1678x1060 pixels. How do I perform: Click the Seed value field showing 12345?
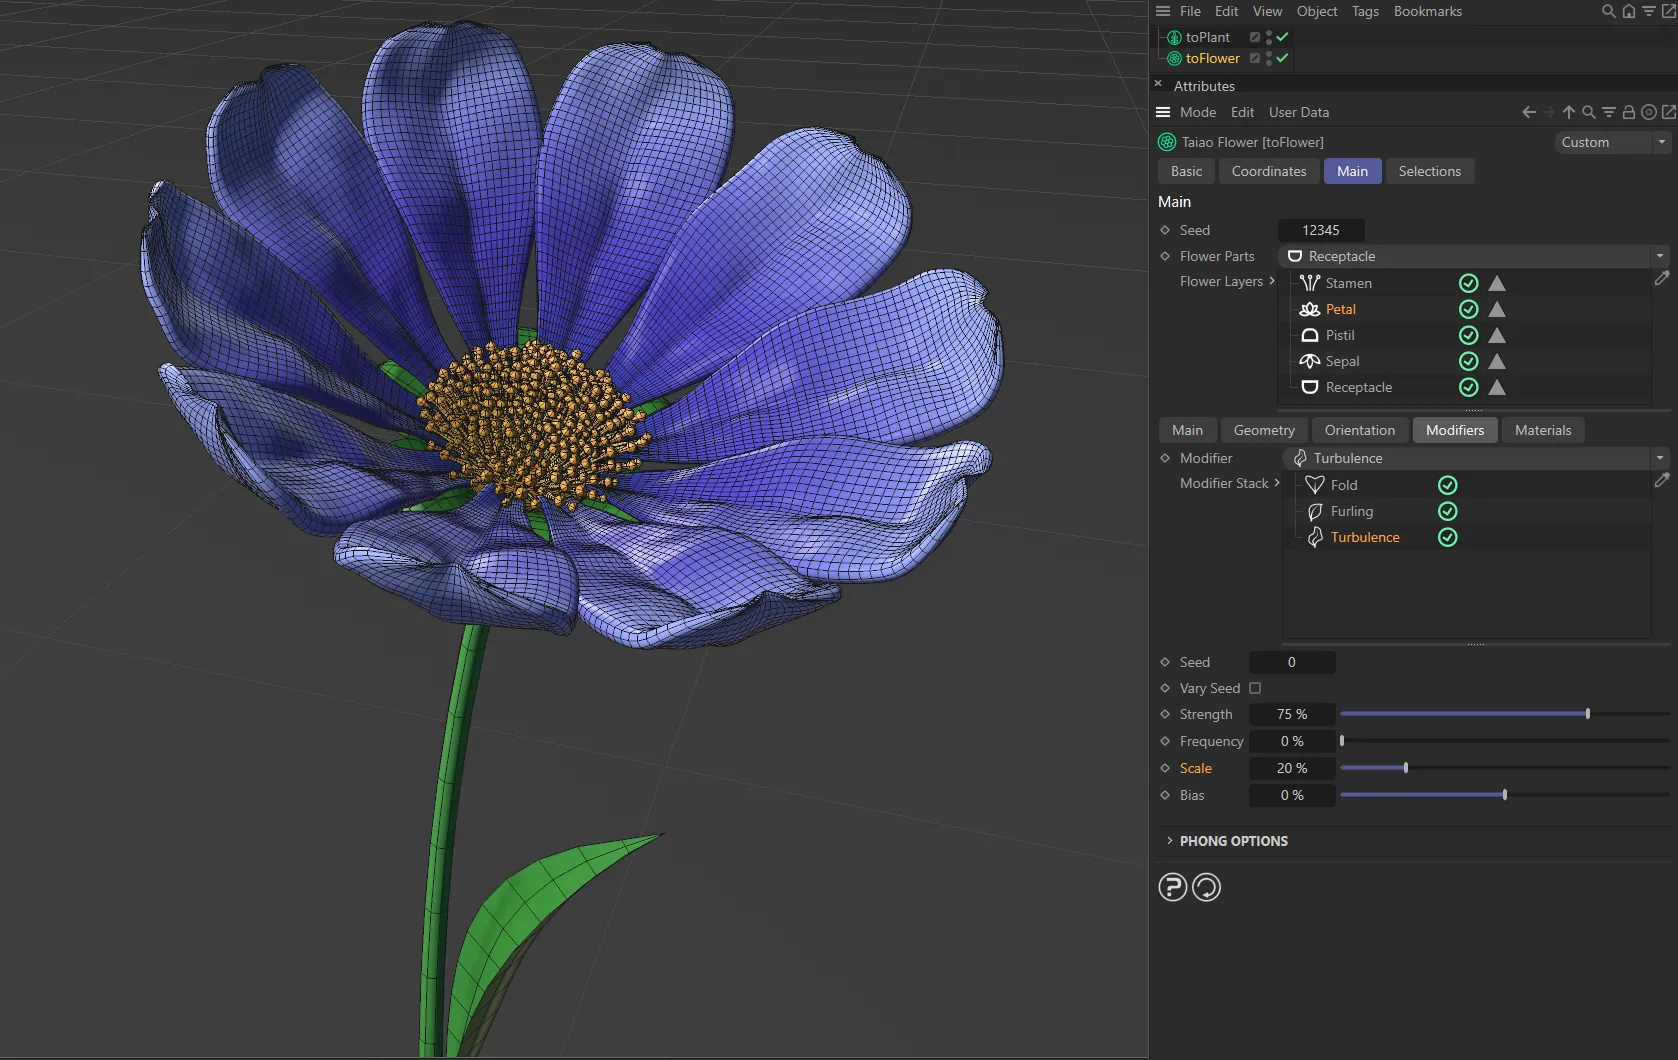click(1320, 230)
